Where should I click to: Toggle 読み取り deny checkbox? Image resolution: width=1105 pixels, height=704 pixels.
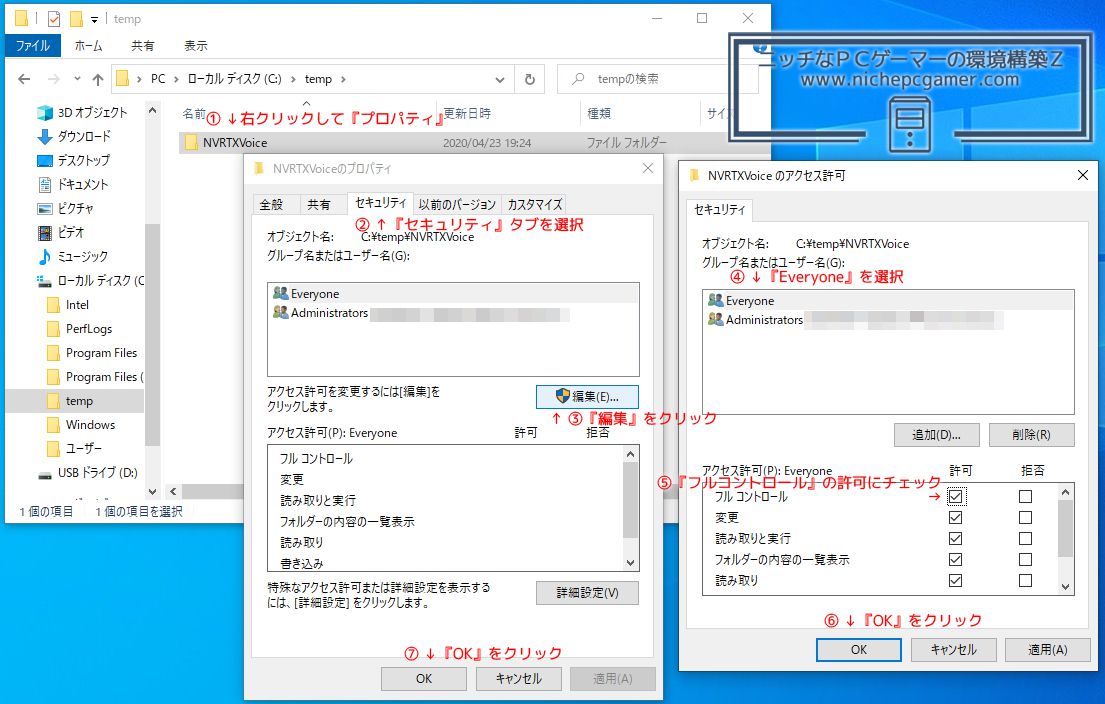tap(1025, 581)
